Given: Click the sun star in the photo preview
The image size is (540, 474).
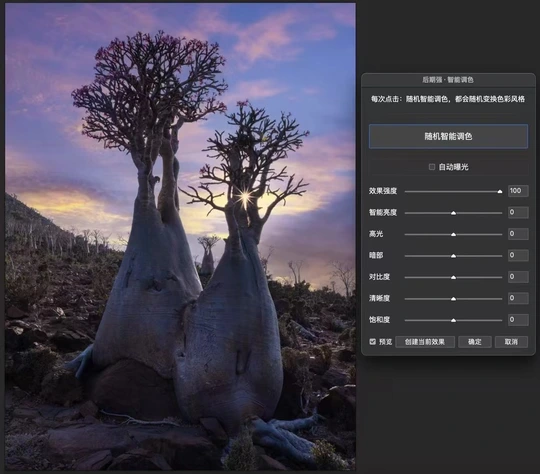Looking at the screenshot, I should point(245,197).
